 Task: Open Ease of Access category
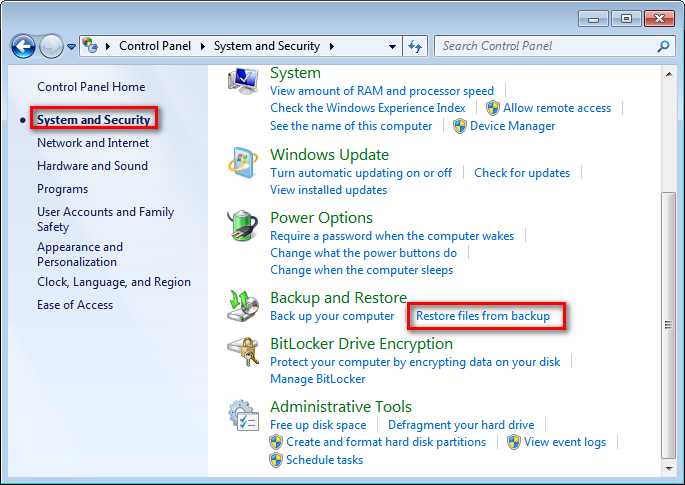click(x=75, y=305)
